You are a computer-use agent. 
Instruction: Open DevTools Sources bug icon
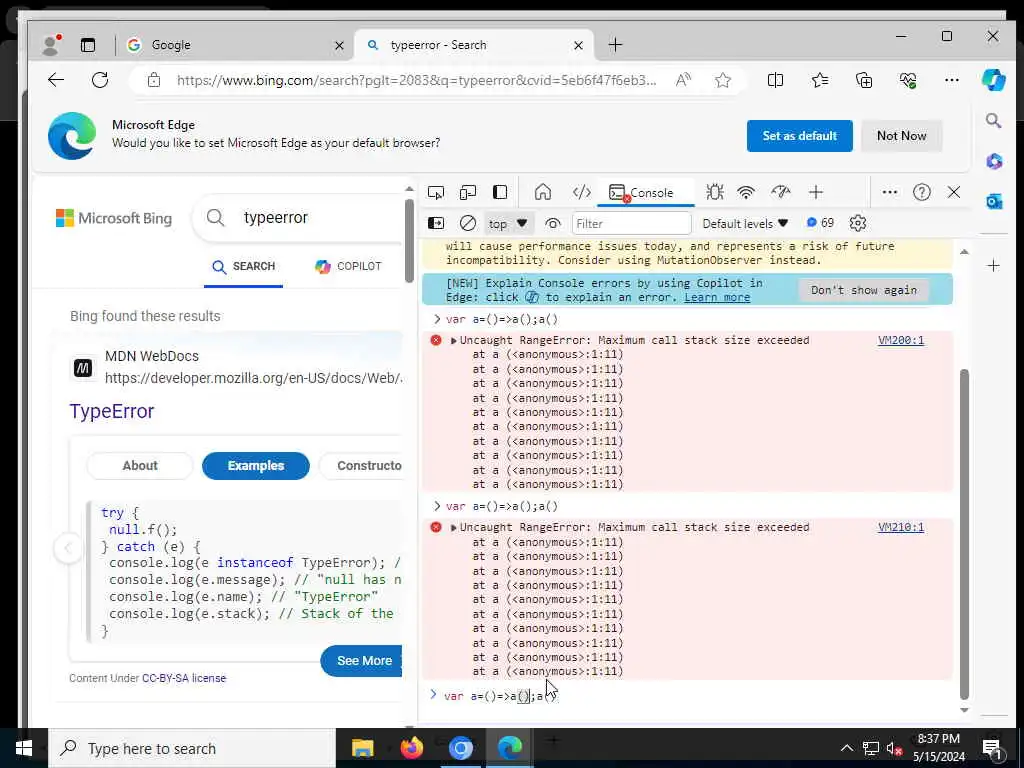coord(714,192)
